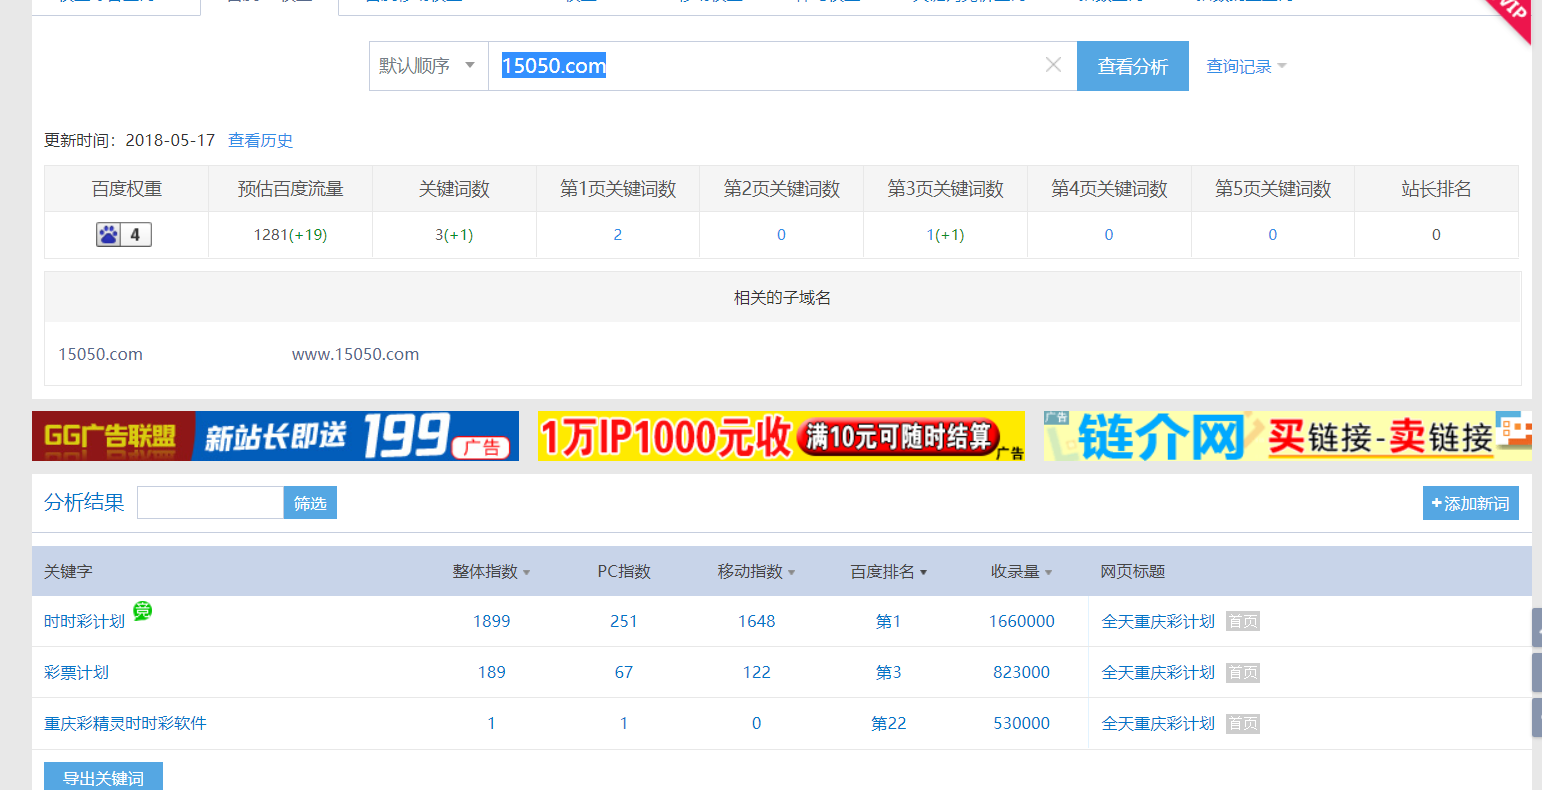Click the www.15050.com subdomain
Image resolution: width=1542 pixels, height=790 pixels.
(355, 354)
